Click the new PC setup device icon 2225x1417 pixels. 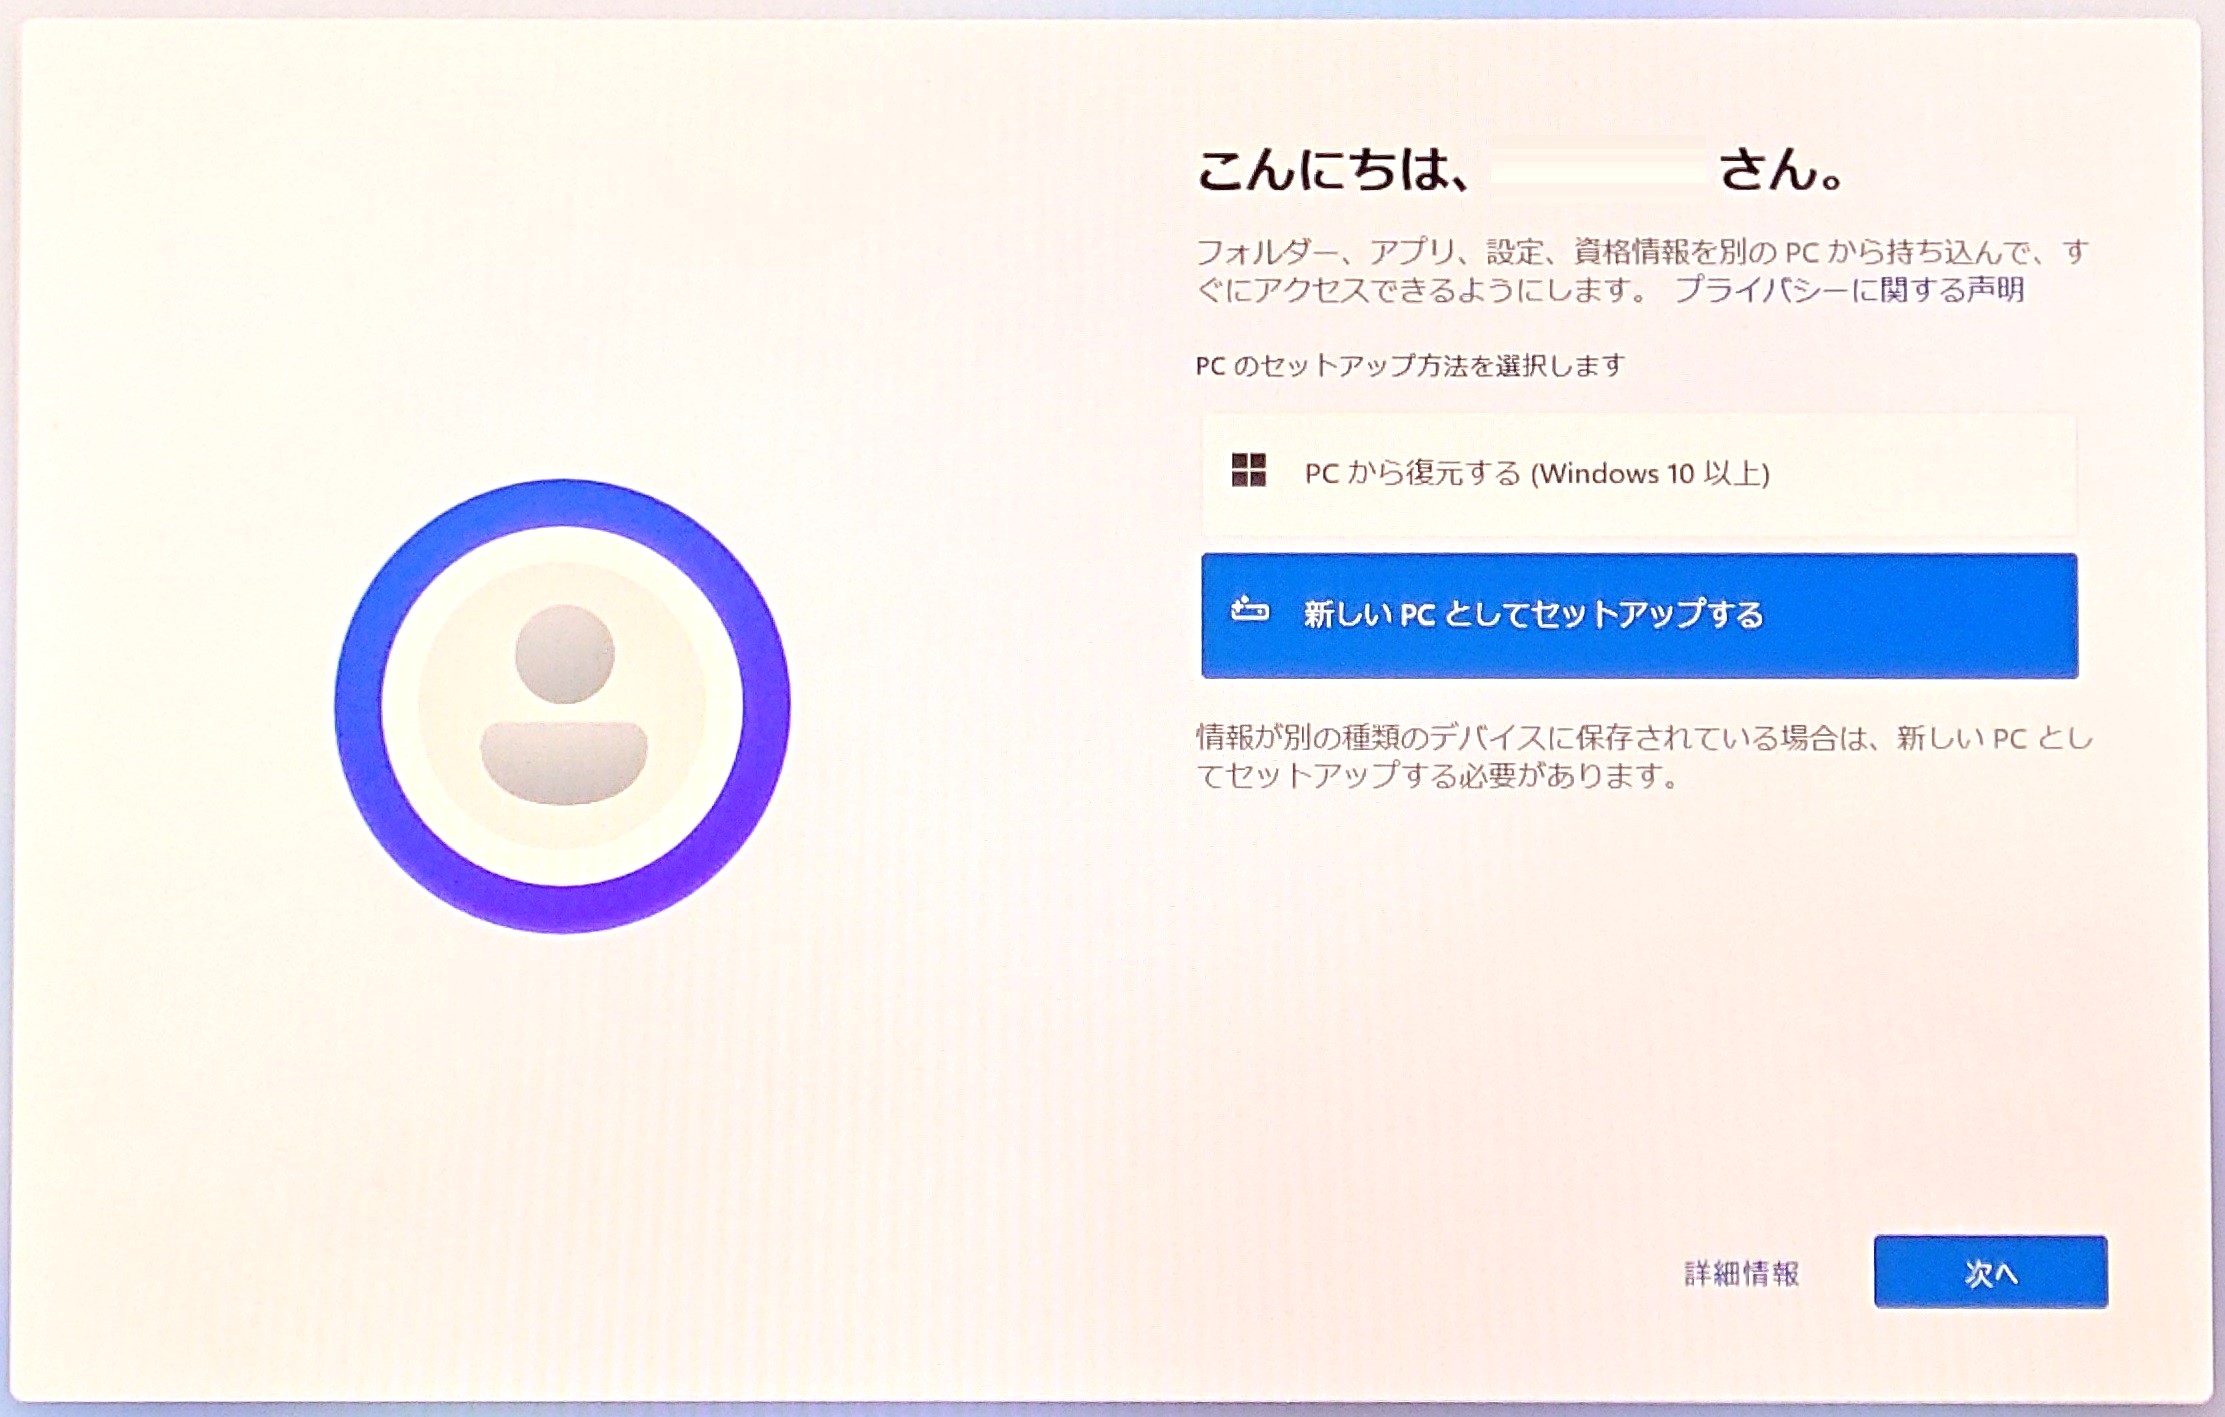click(x=1249, y=609)
